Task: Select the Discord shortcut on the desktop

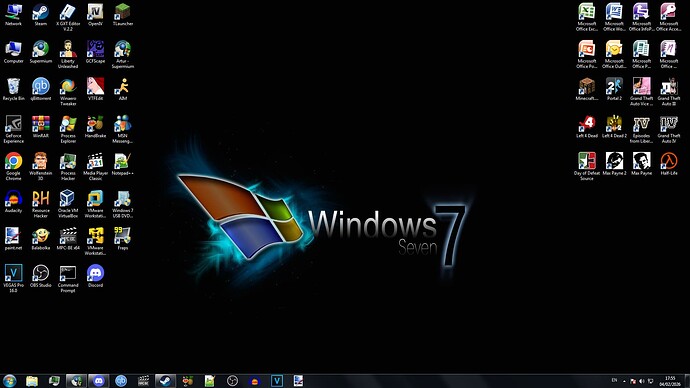Action: tap(95, 276)
